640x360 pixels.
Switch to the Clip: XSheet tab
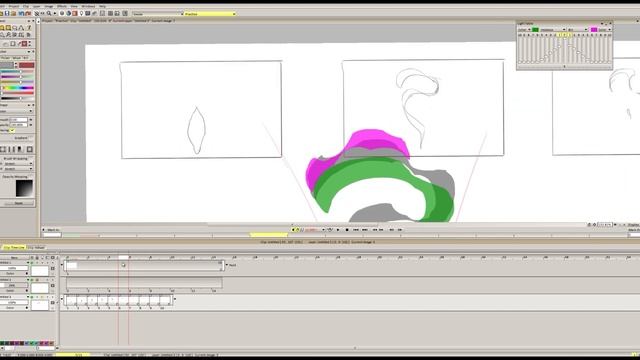pos(37,247)
